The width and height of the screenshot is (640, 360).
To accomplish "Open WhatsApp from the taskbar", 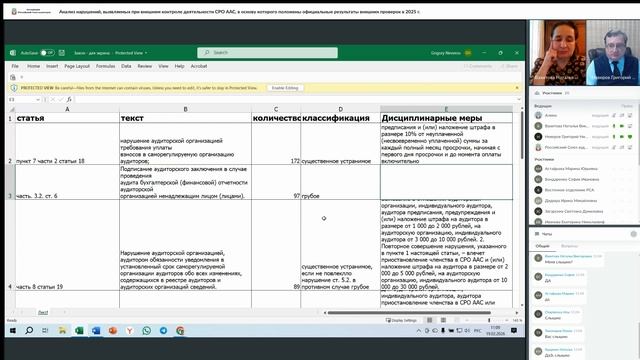I will point(147,331).
